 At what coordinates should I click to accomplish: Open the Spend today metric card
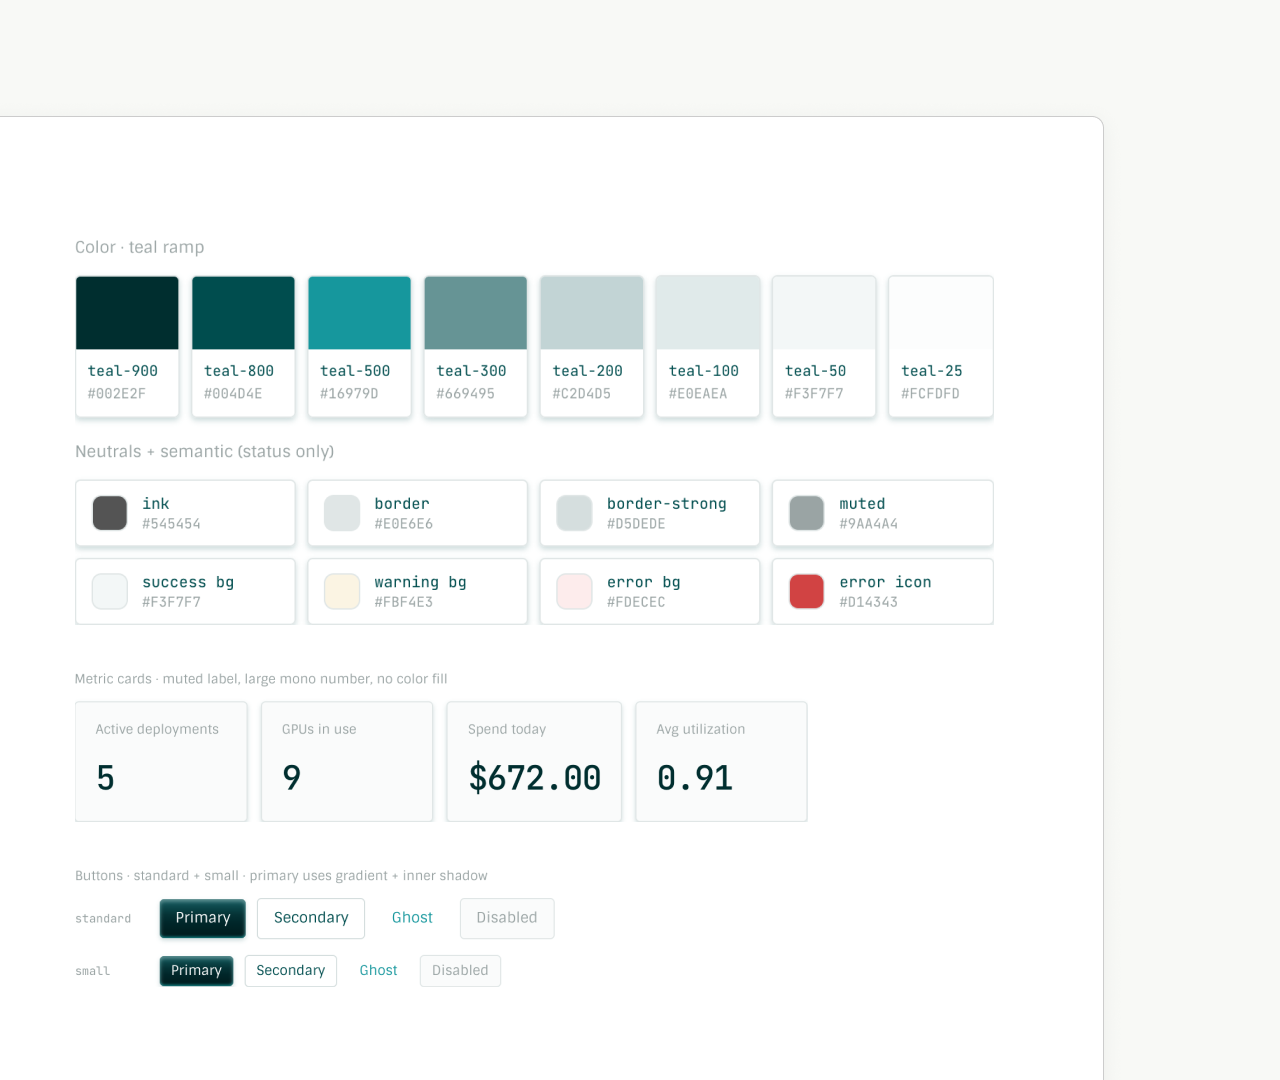tap(534, 762)
